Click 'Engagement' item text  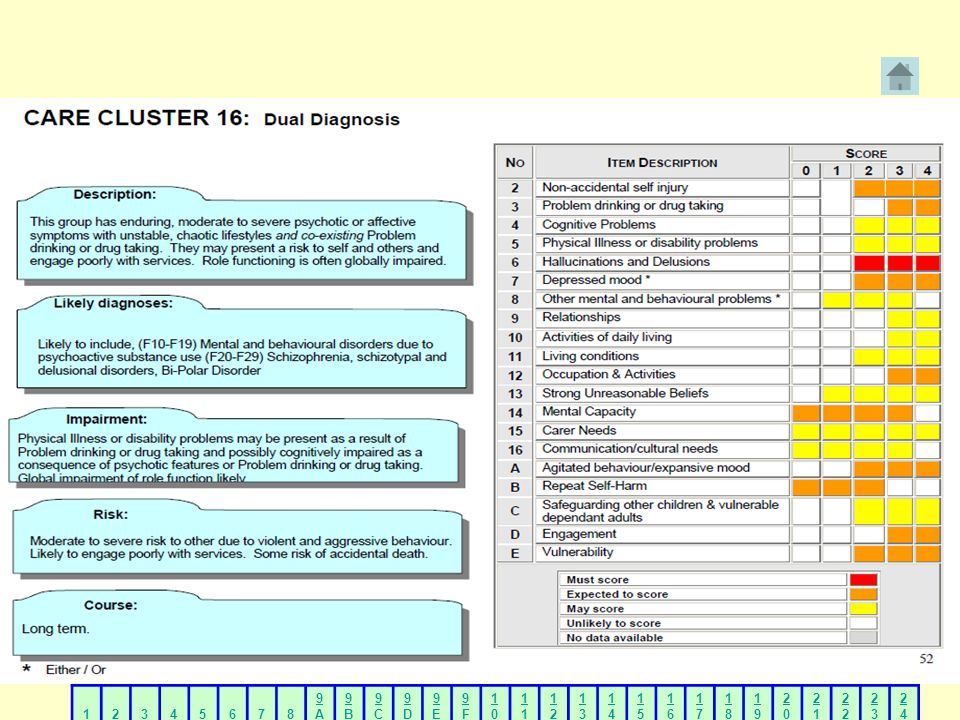click(579, 534)
